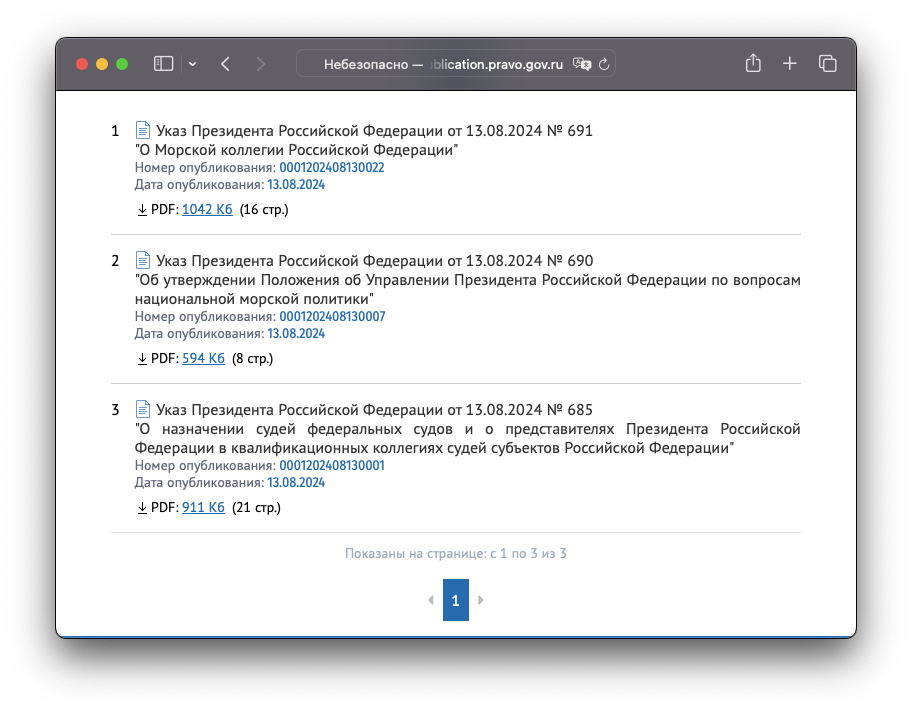This screenshot has height=712, width=912.
Task: Toggle the Safari sidebar button
Action: point(163,64)
